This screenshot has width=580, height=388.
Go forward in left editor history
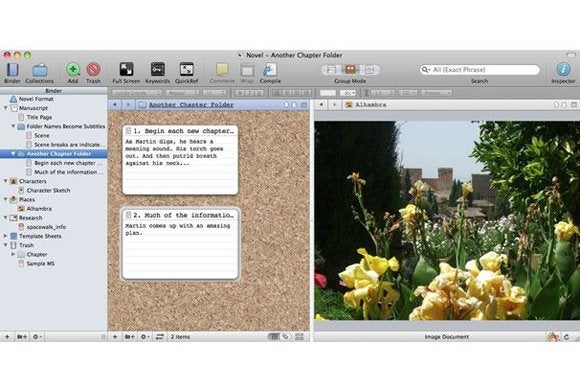[x=128, y=105]
